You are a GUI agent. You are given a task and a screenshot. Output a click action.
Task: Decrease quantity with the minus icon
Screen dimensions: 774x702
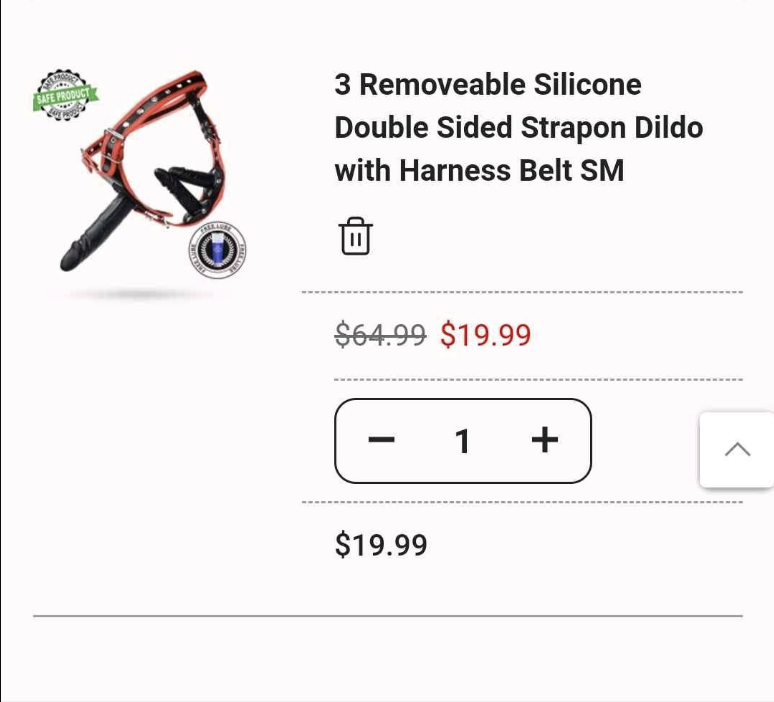382,439
